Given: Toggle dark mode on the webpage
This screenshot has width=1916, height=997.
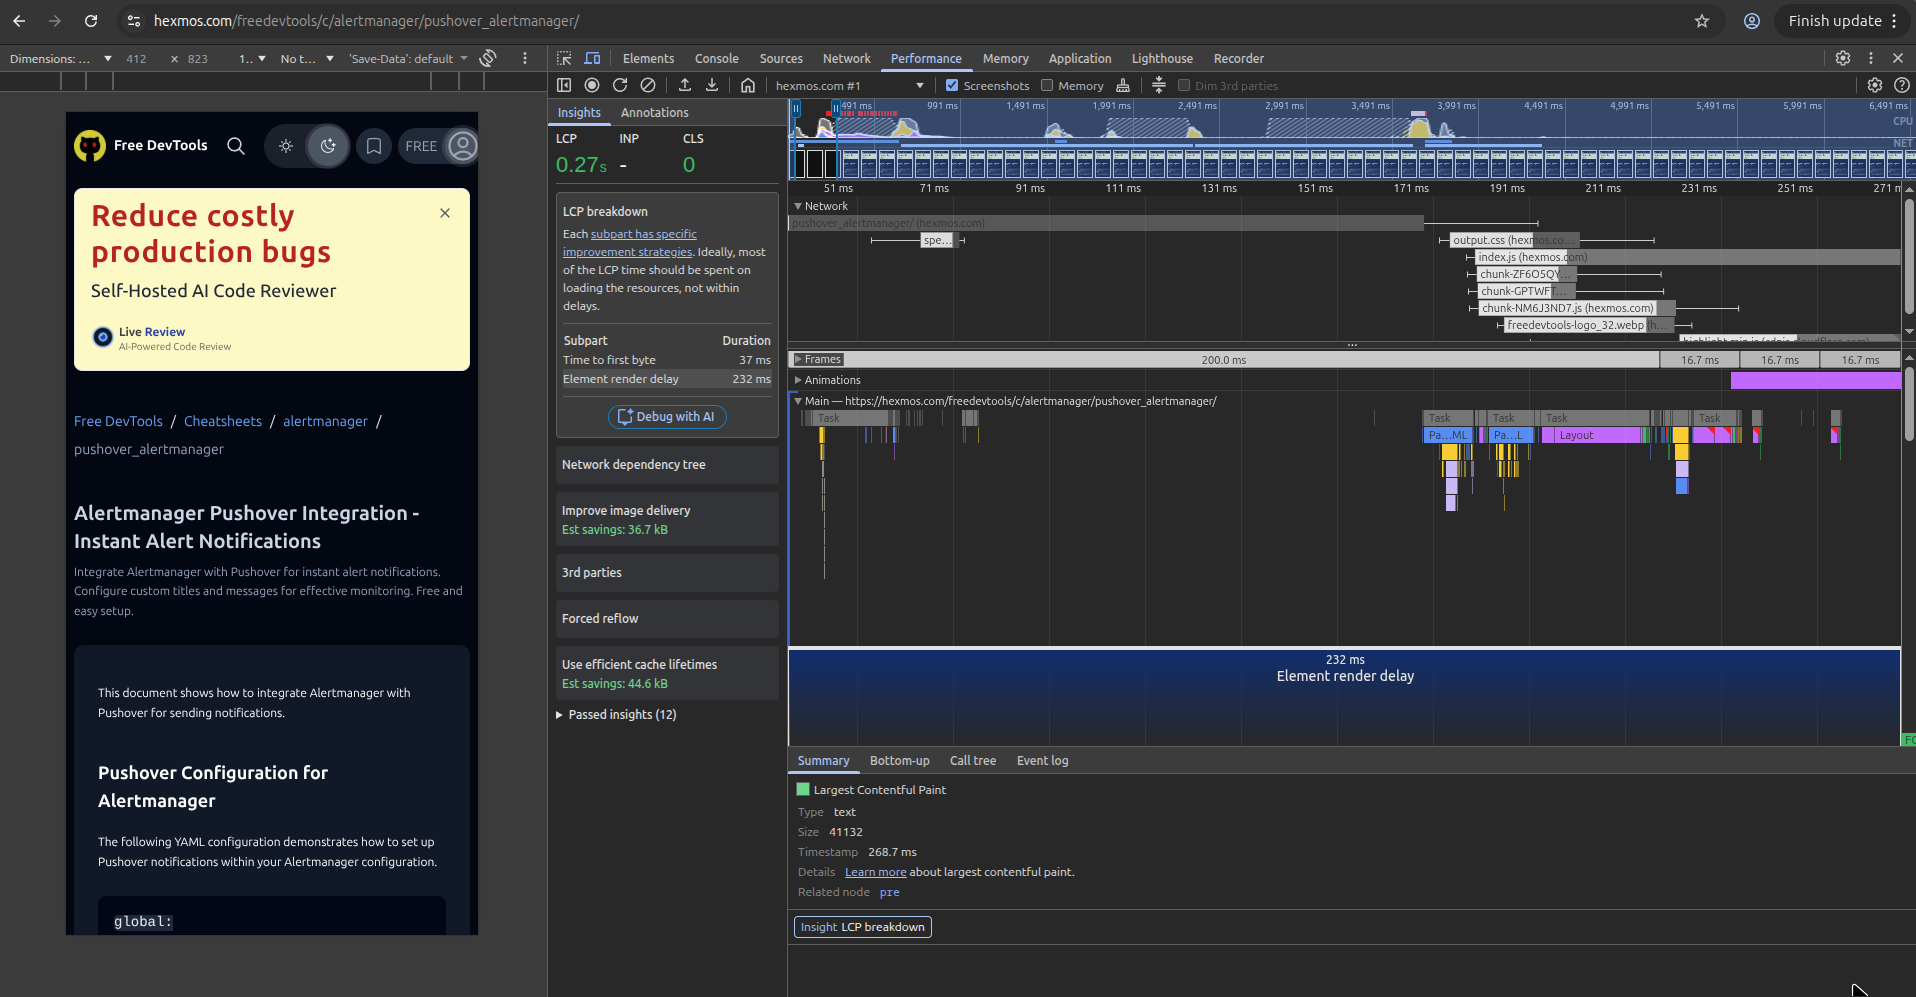Looking at the screenshot, I should (x=328, y=146).
